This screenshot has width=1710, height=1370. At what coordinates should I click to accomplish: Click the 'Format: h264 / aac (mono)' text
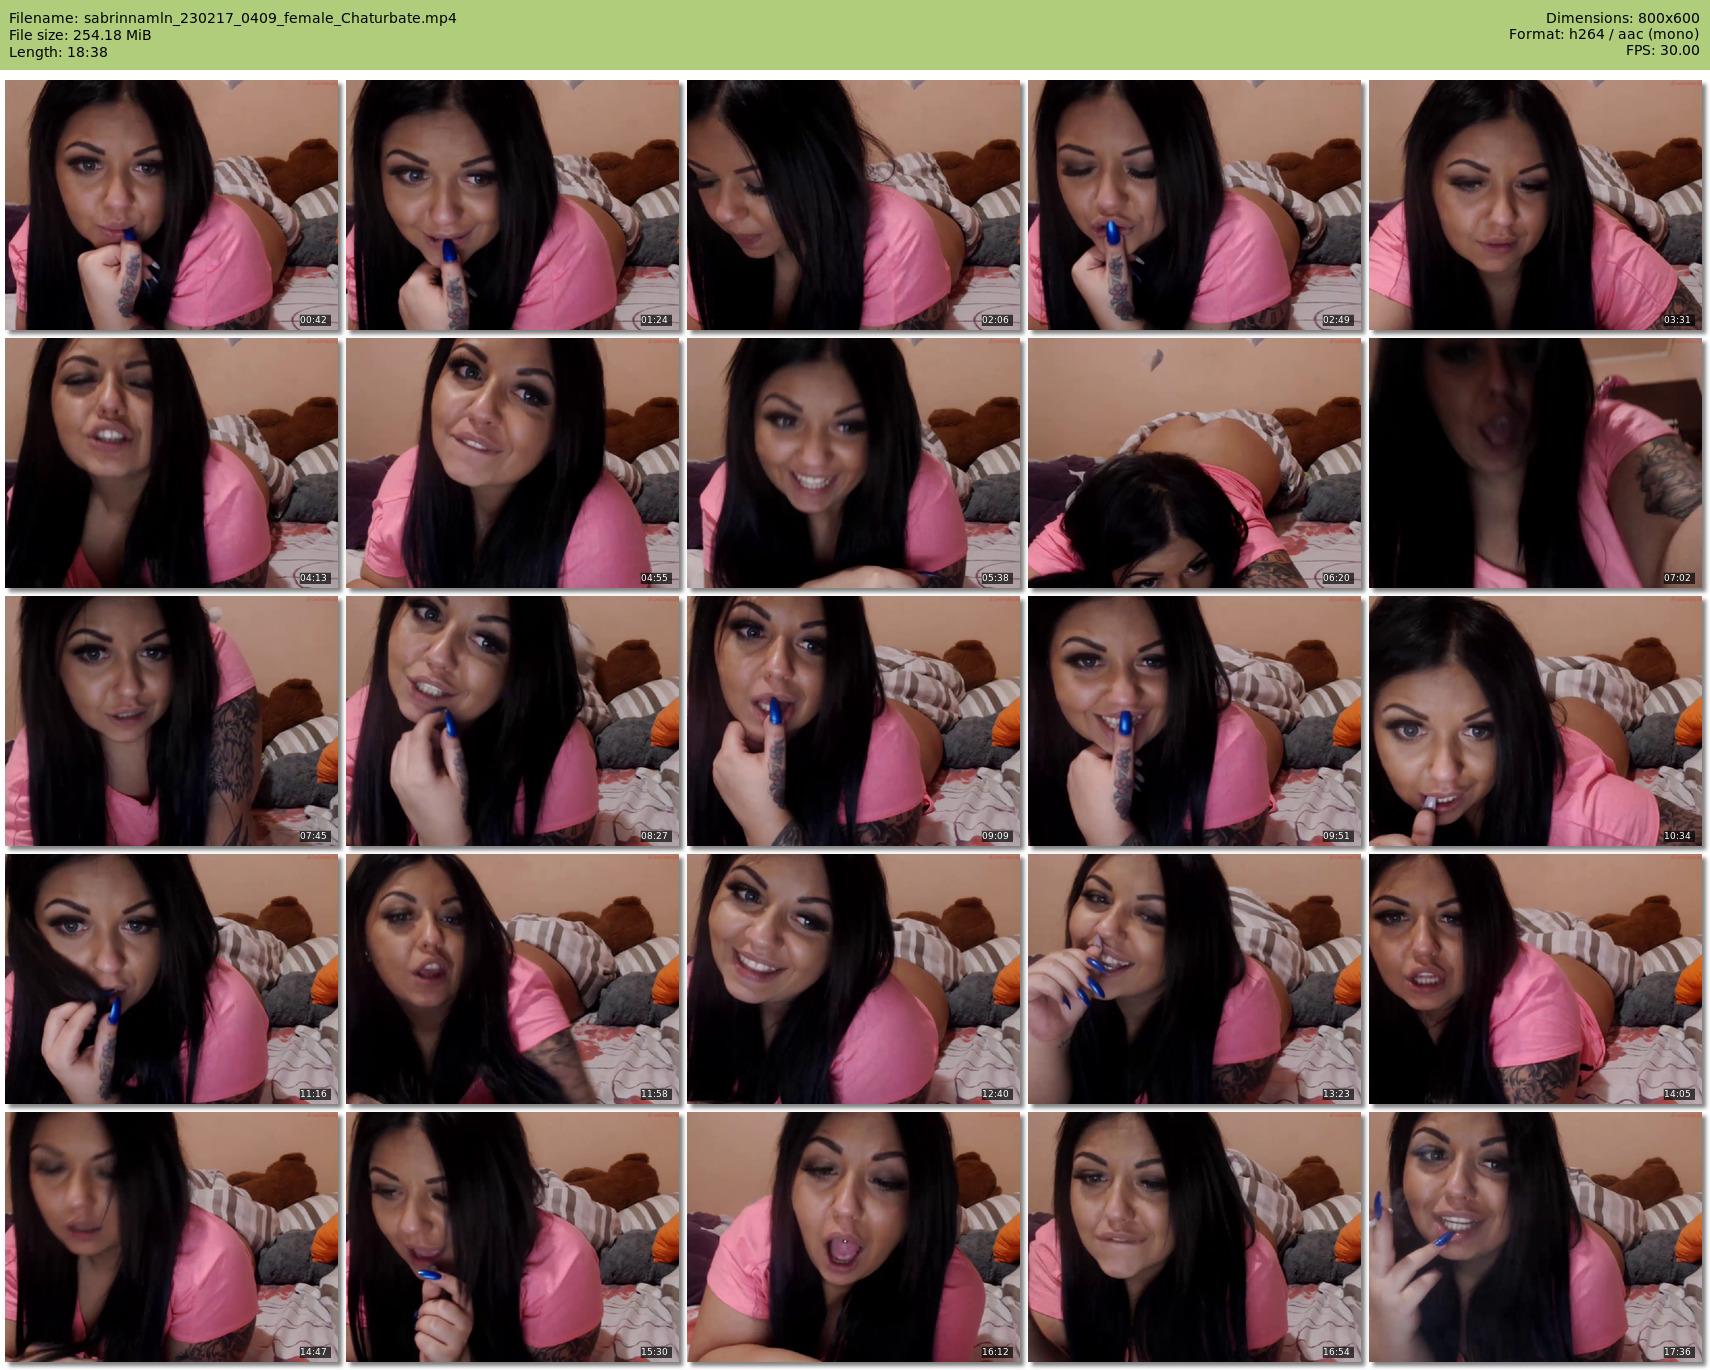(x=1604, y=34)
